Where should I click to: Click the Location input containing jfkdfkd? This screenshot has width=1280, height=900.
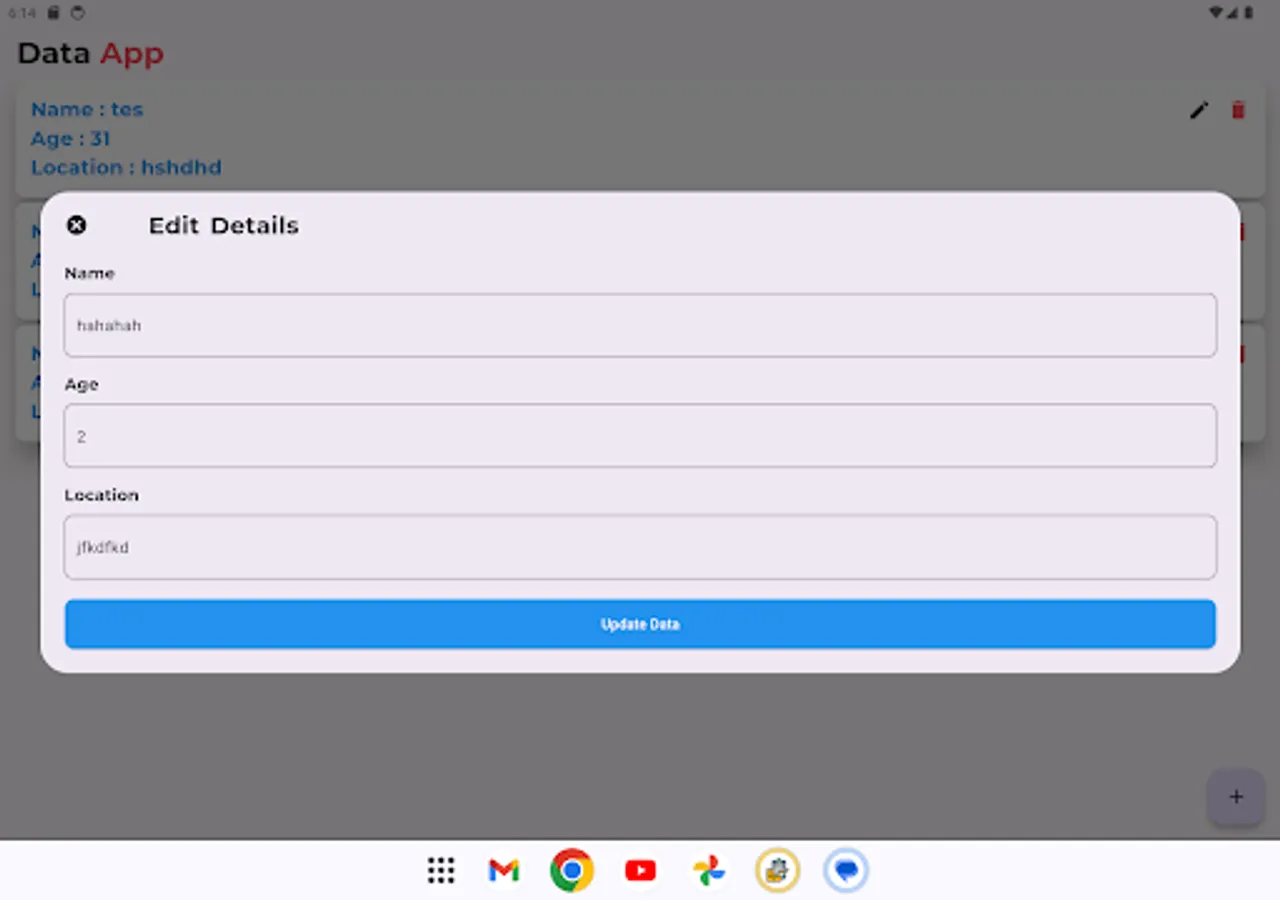pyautogui.click(x=640, y=547)
